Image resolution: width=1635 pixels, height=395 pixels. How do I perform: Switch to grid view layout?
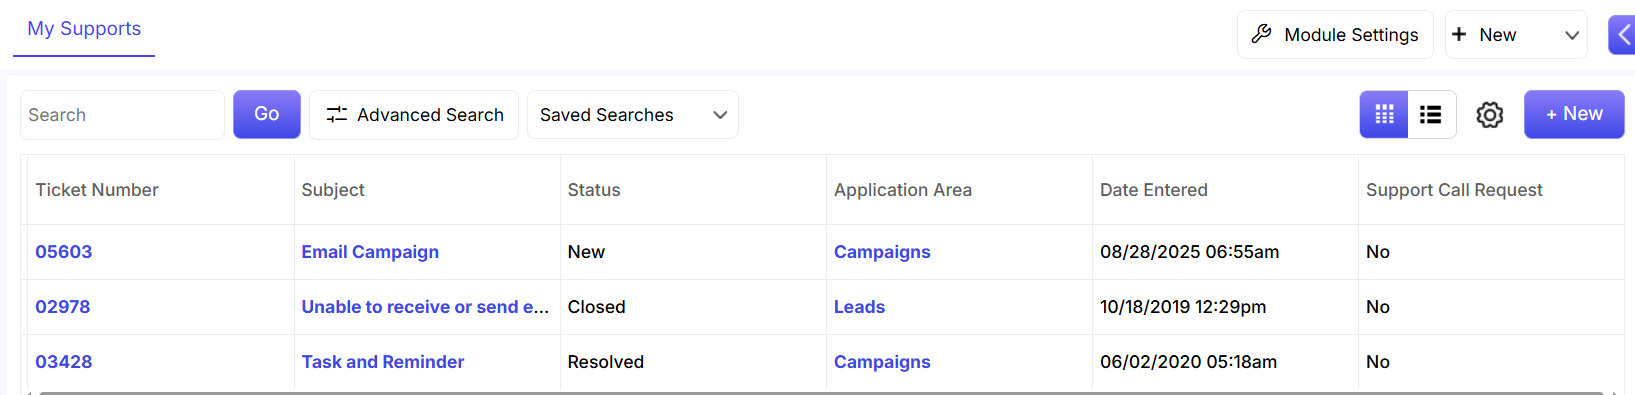1384,115
